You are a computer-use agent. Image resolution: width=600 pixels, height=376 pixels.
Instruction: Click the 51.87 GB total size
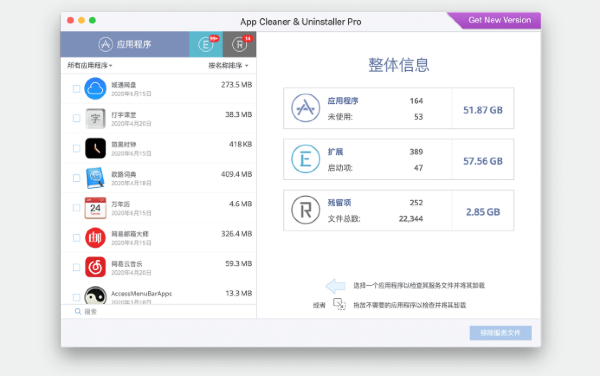483,110
